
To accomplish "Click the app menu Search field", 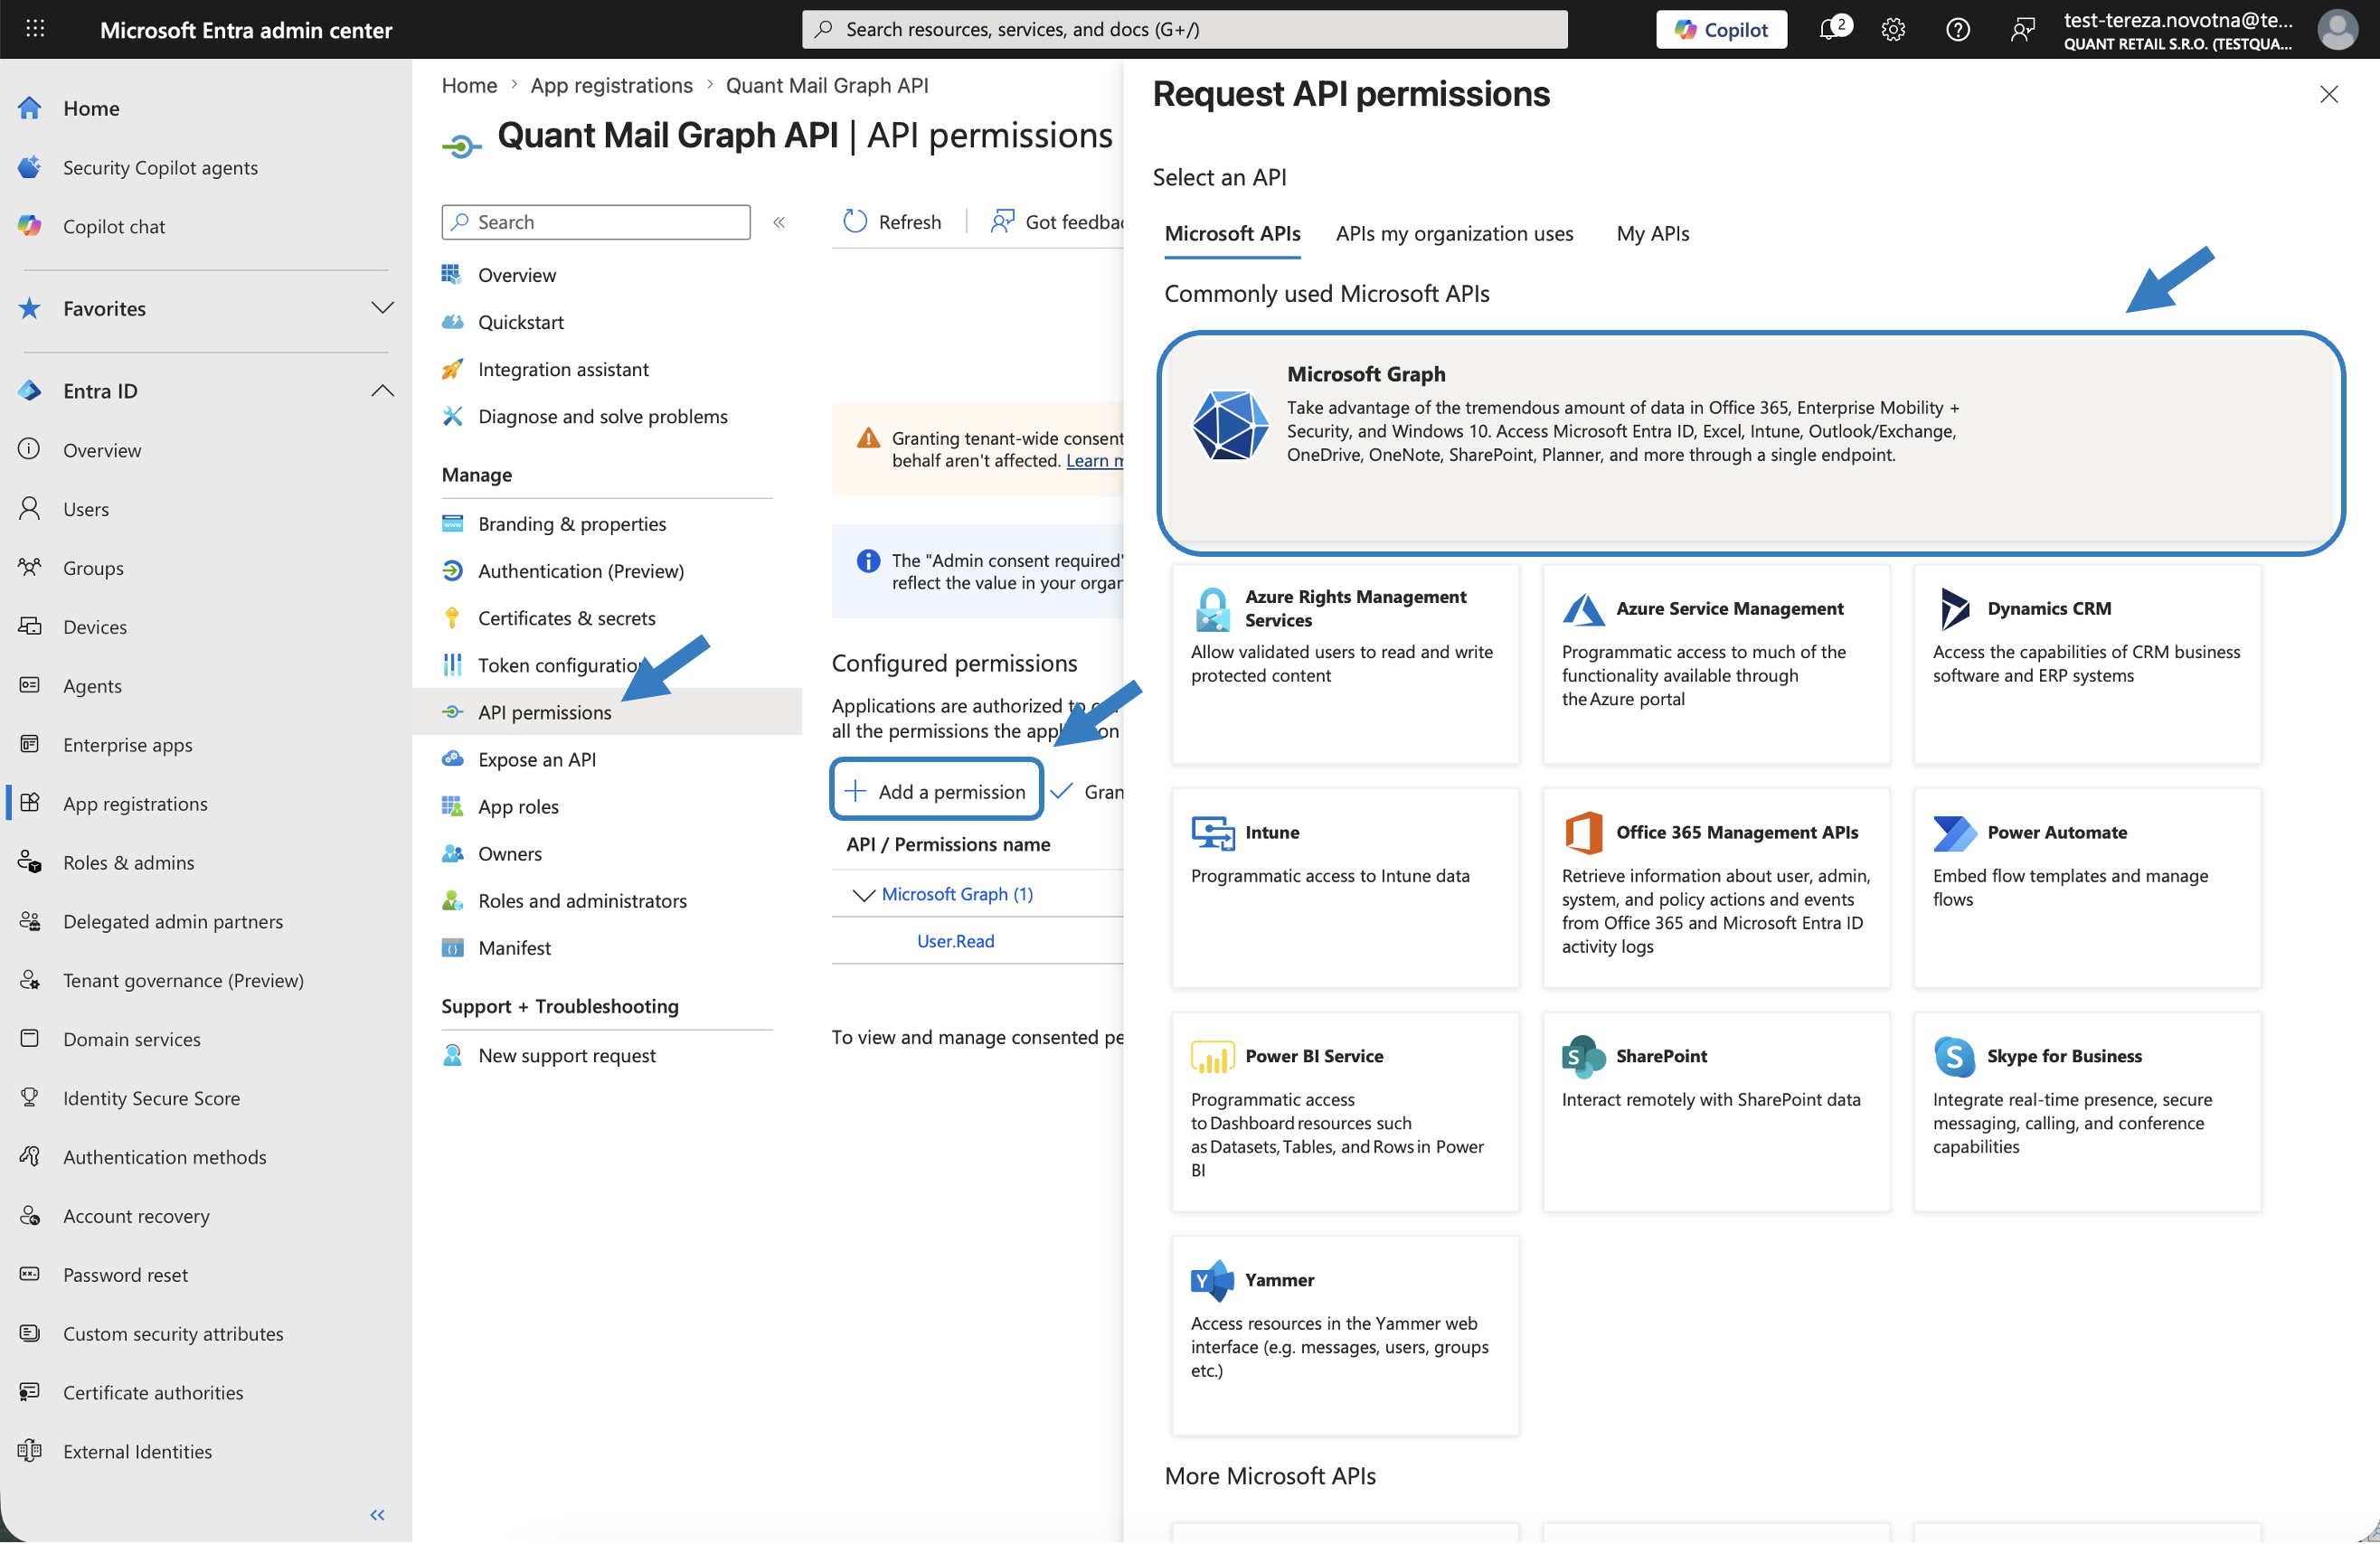I will 596,222.
